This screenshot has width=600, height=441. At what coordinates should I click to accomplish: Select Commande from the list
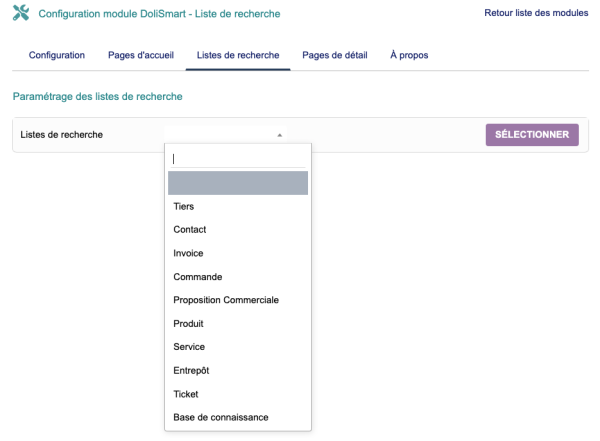click(197, 276)
